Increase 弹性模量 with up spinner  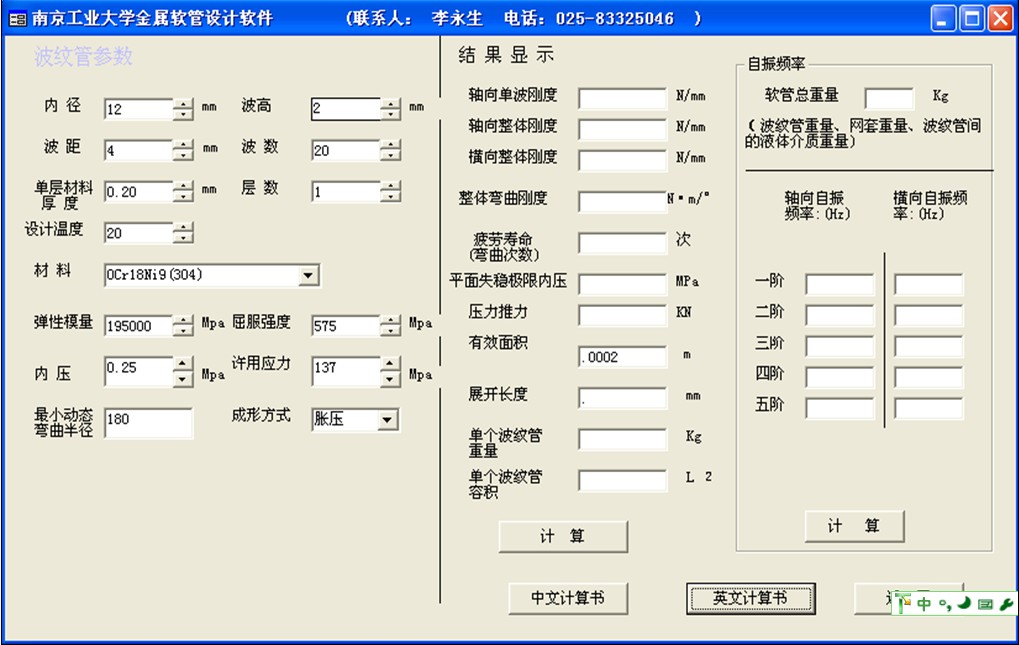(184, 321)
